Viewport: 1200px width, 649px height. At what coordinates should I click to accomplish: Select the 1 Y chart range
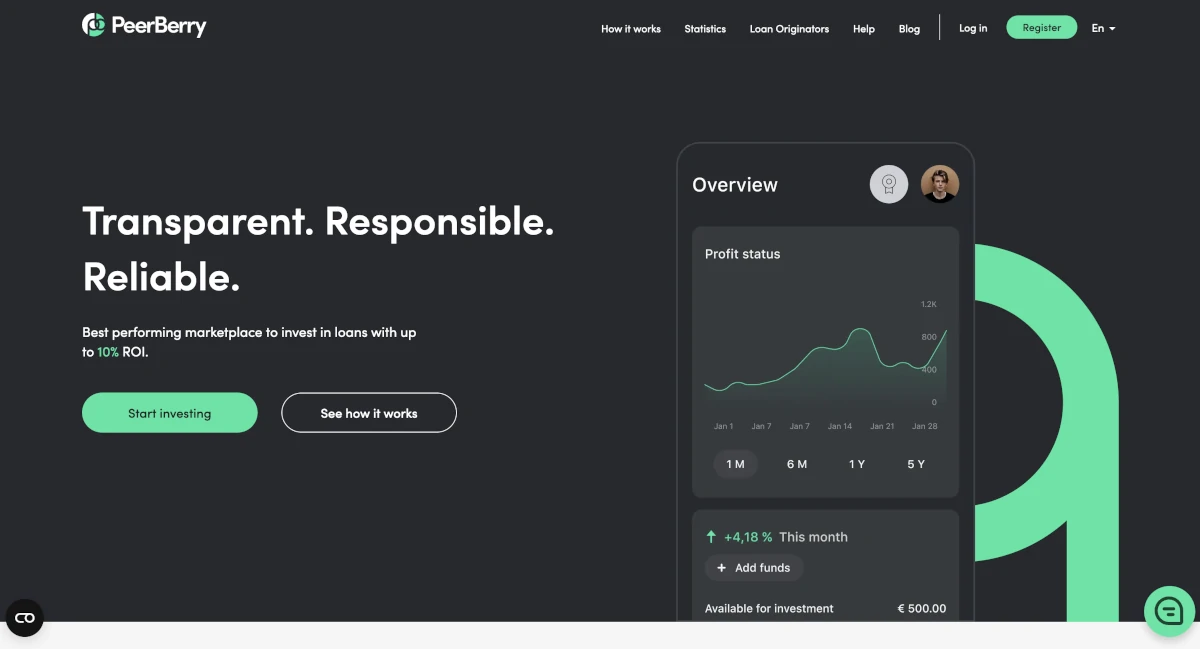(857, 464)
